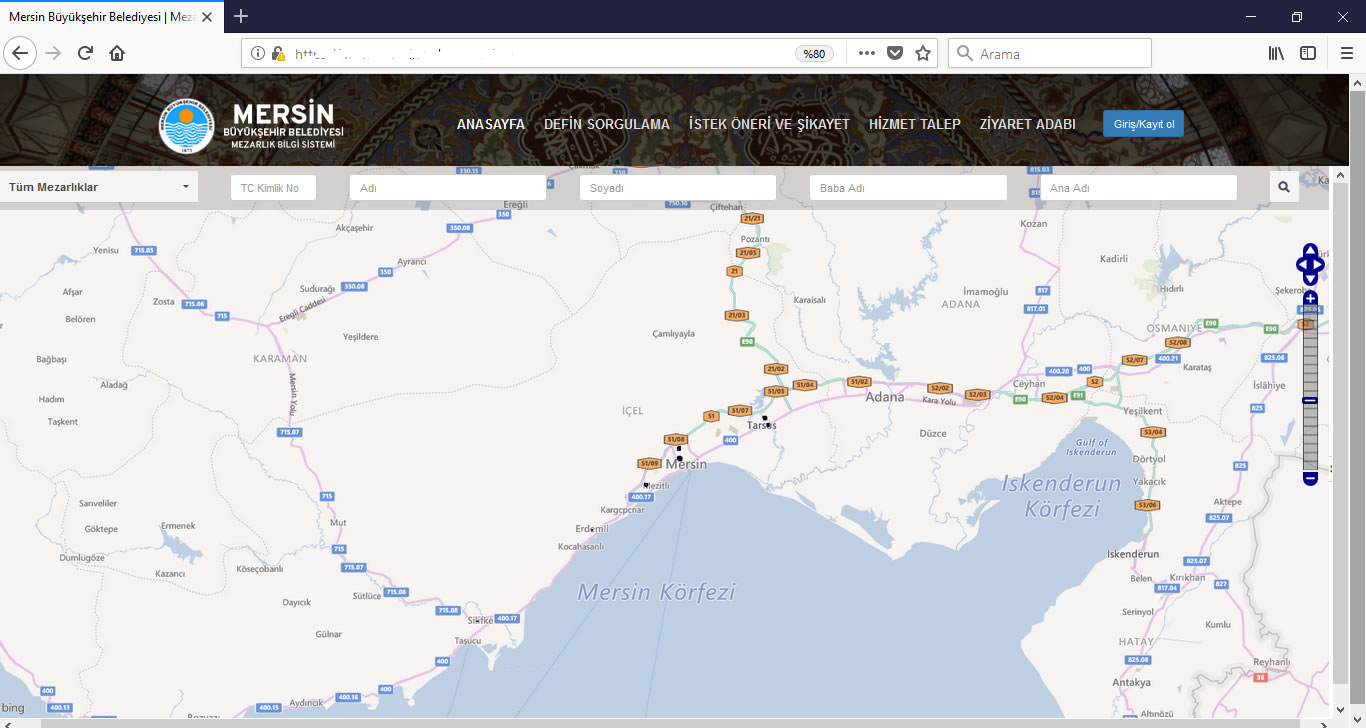Pan the map right with the arrow

coord(1319,264)
